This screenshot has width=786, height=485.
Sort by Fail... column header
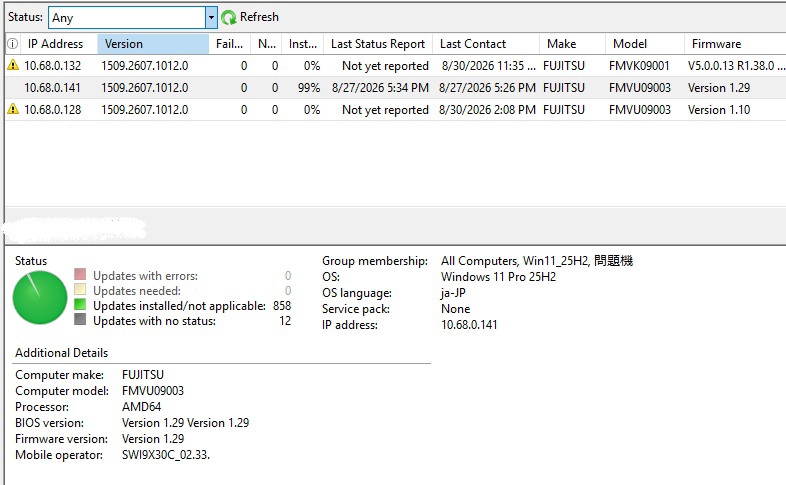click(x=230, y=44)
